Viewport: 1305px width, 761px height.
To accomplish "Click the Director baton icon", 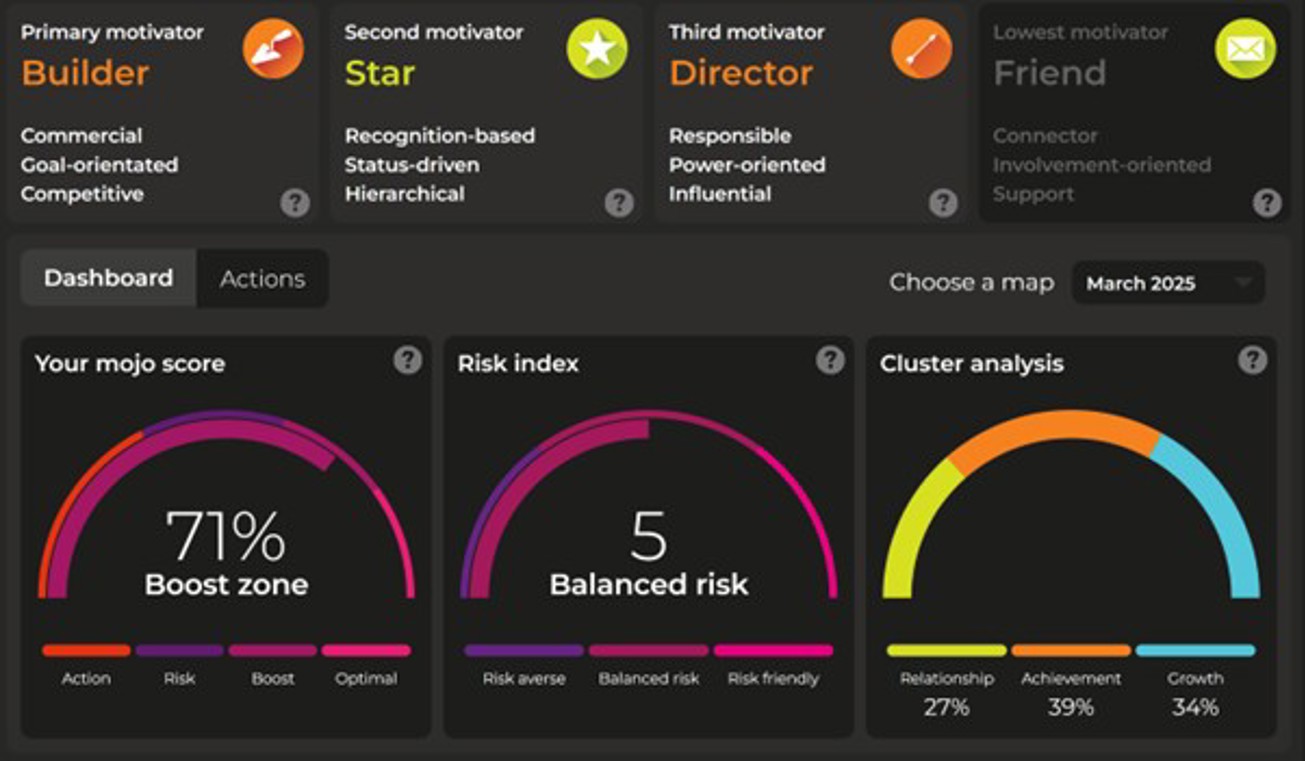I will (921, 49).
